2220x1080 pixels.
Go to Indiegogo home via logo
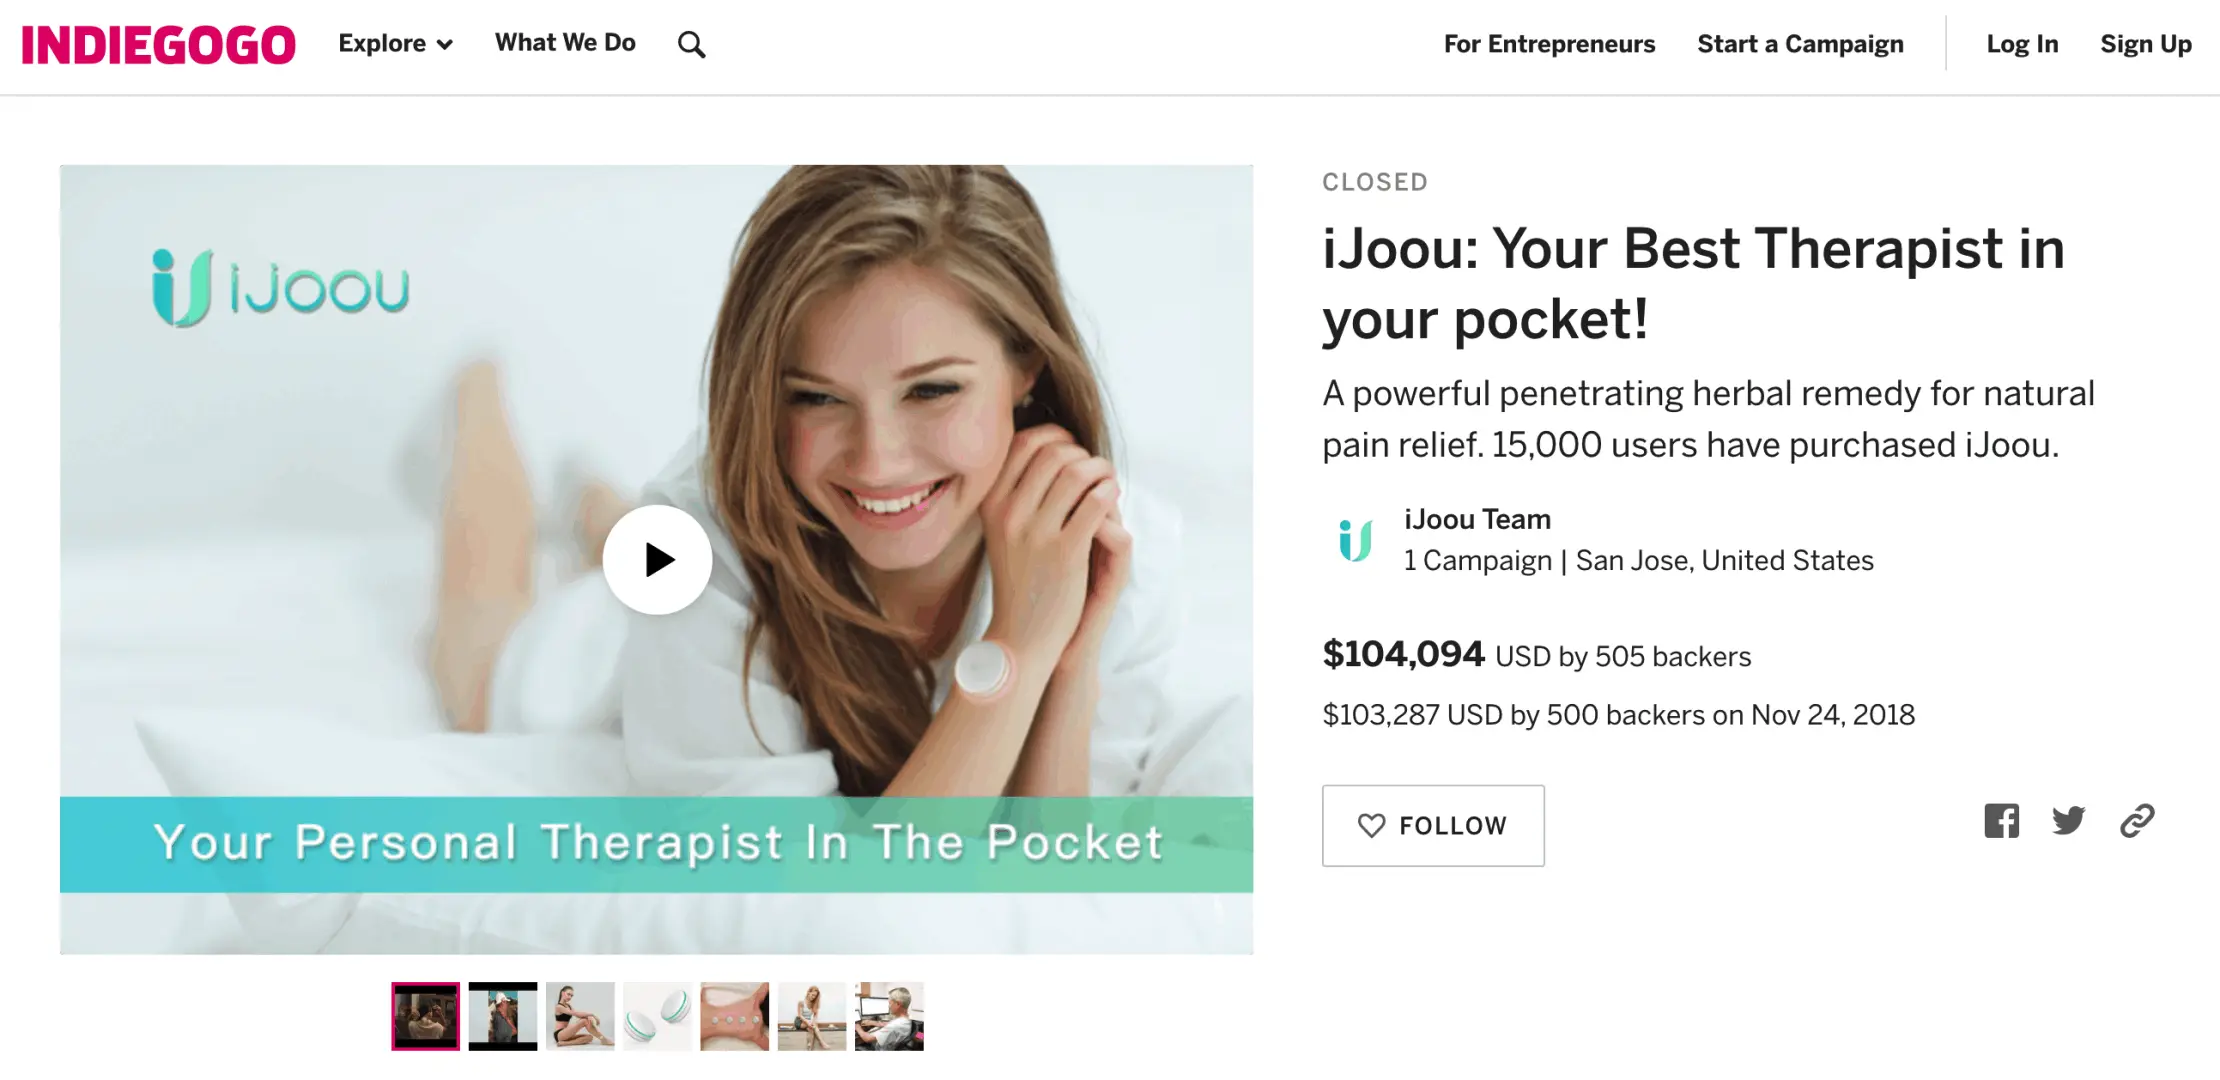(158, 45)
